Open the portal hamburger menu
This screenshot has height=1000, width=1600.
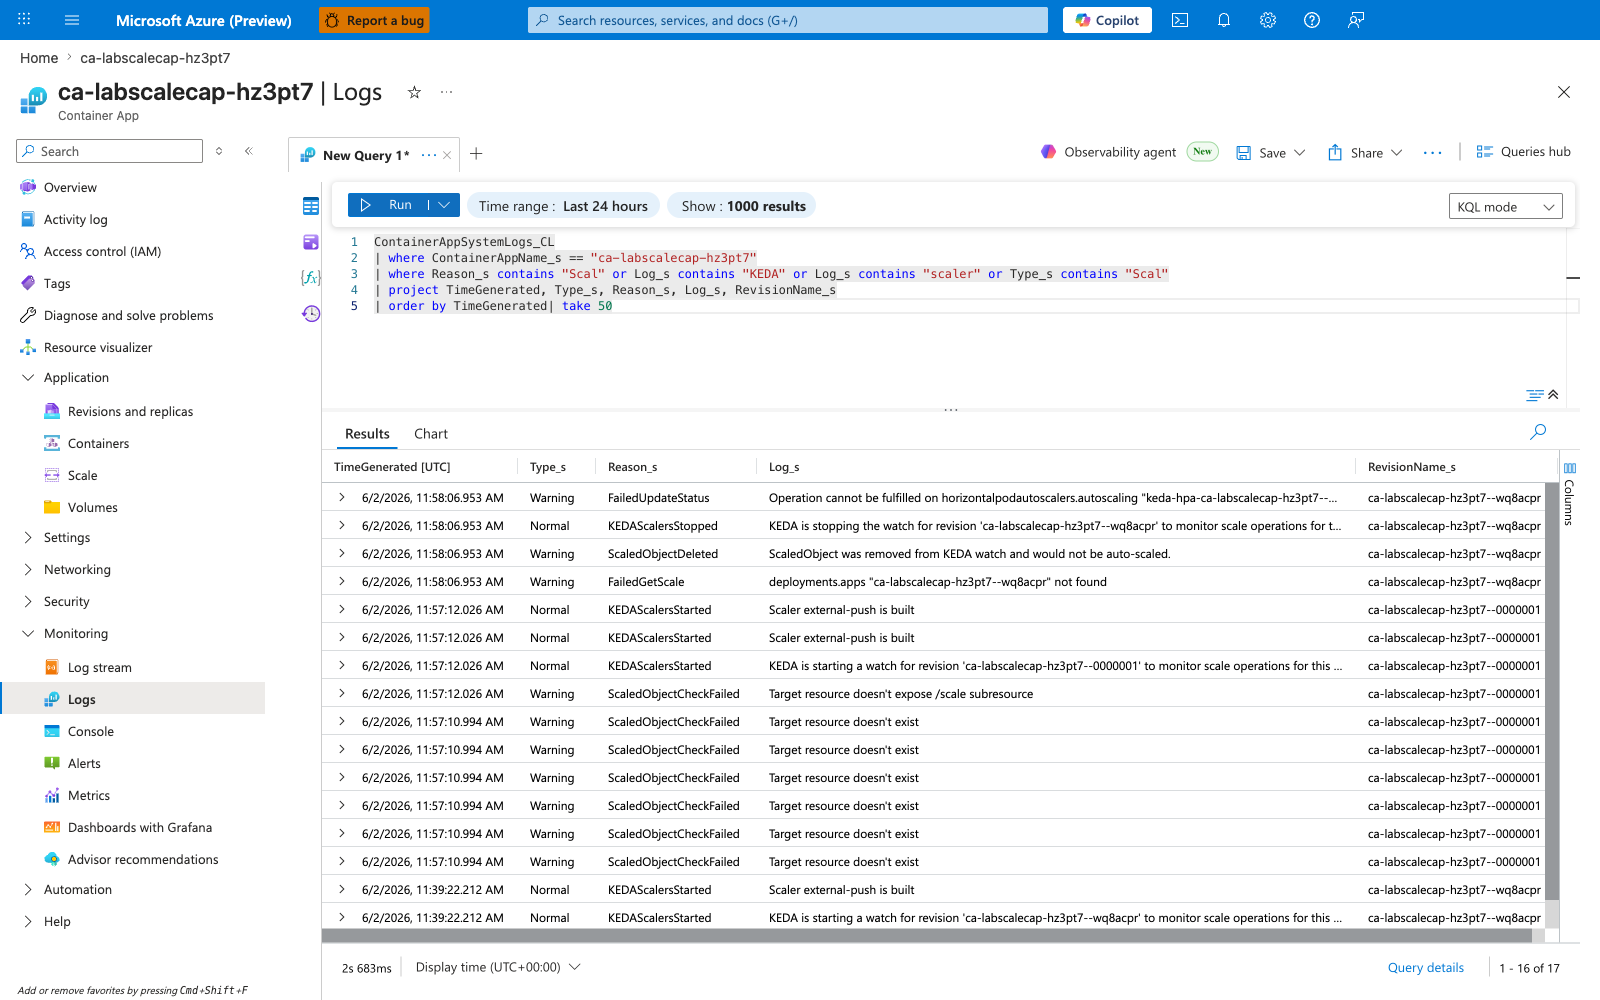click(x=72, y=20)
